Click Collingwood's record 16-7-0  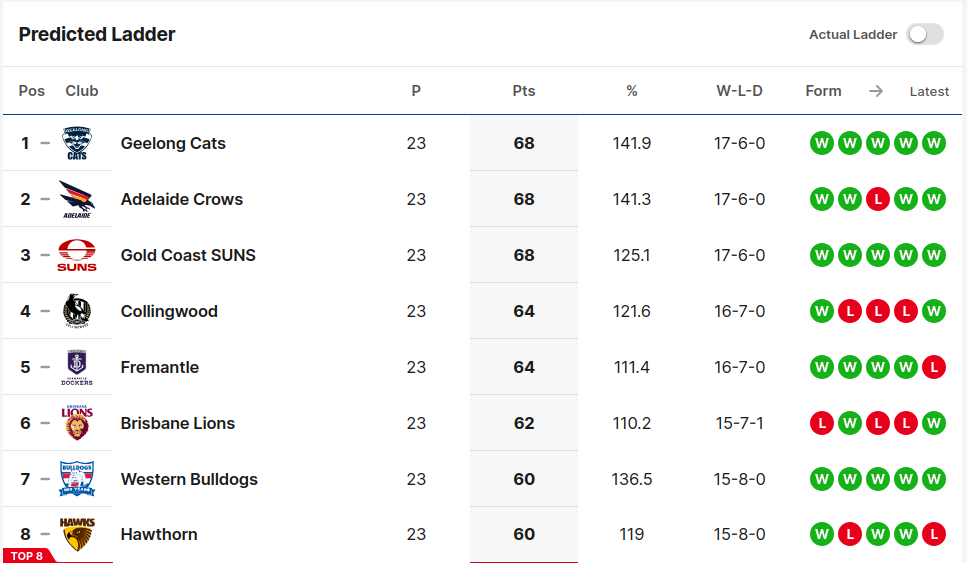(739, 311)
